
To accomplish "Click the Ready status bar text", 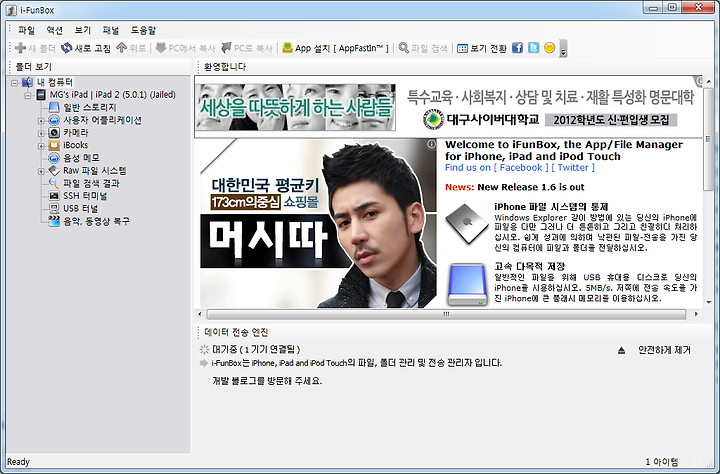I will pos(18,462).
